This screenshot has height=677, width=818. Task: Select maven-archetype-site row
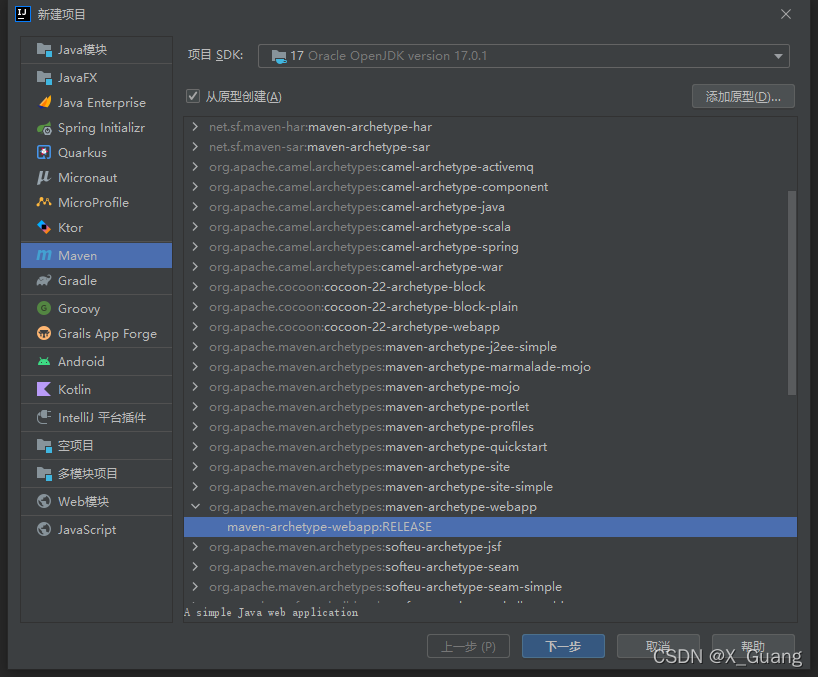click(x=490, y=467)
